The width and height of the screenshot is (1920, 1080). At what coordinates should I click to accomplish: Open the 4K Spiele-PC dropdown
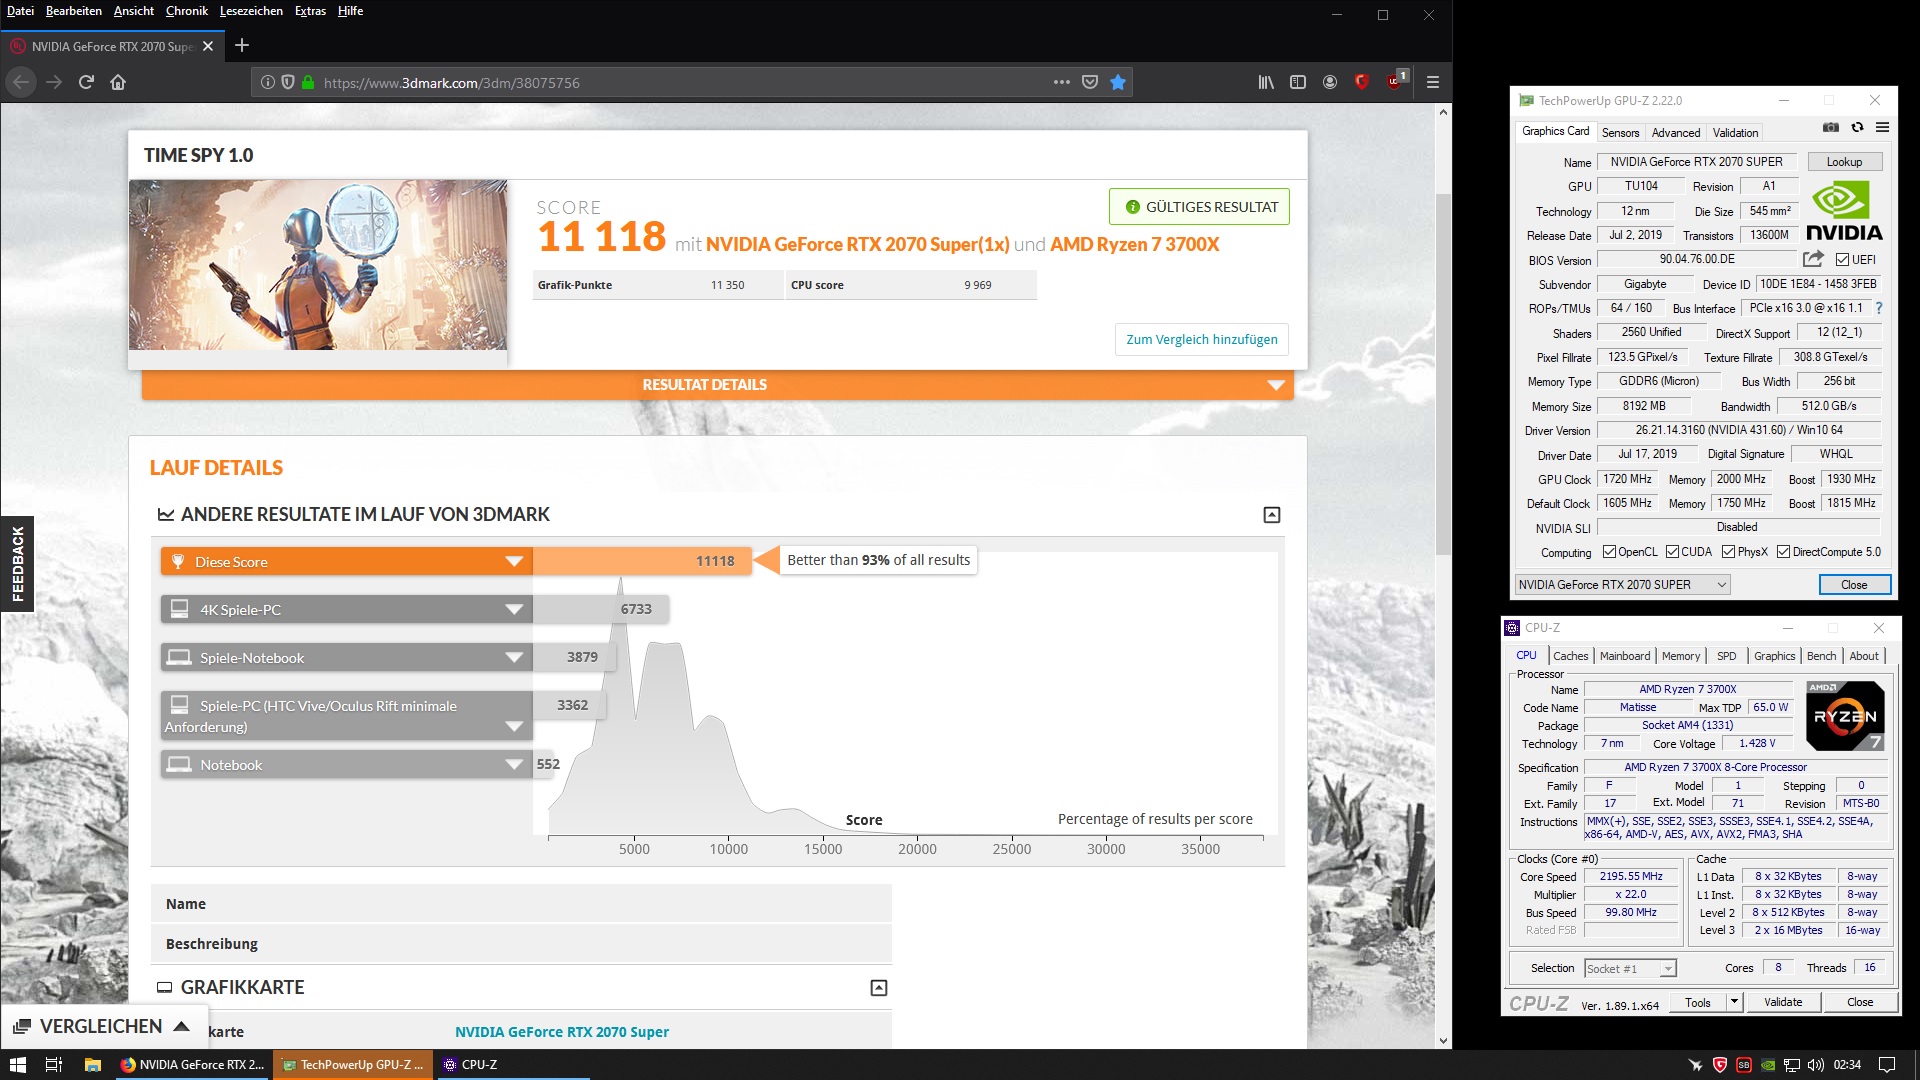coord(514,610)
